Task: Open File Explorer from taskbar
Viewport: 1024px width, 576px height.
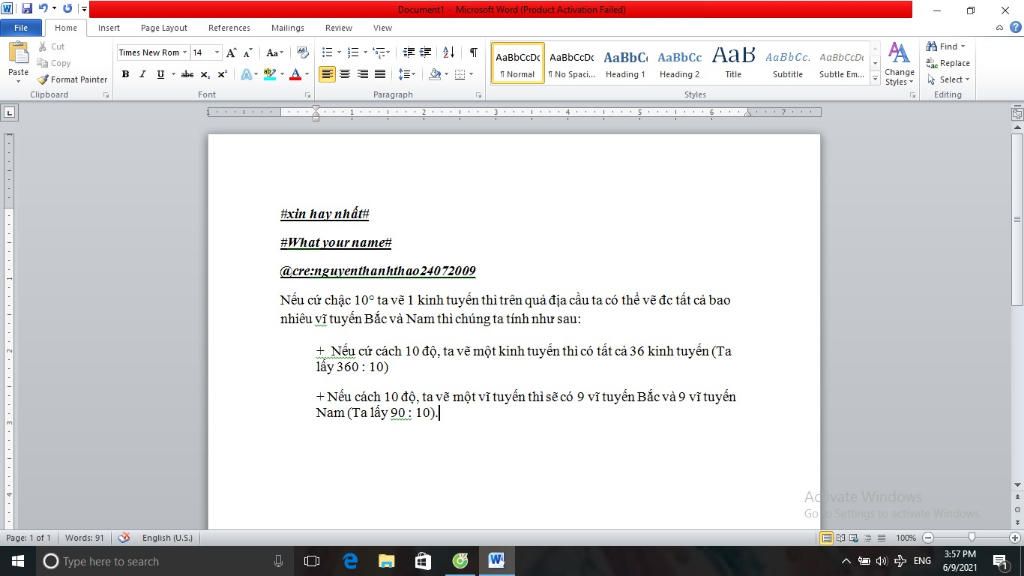Action: coord(387,561)
